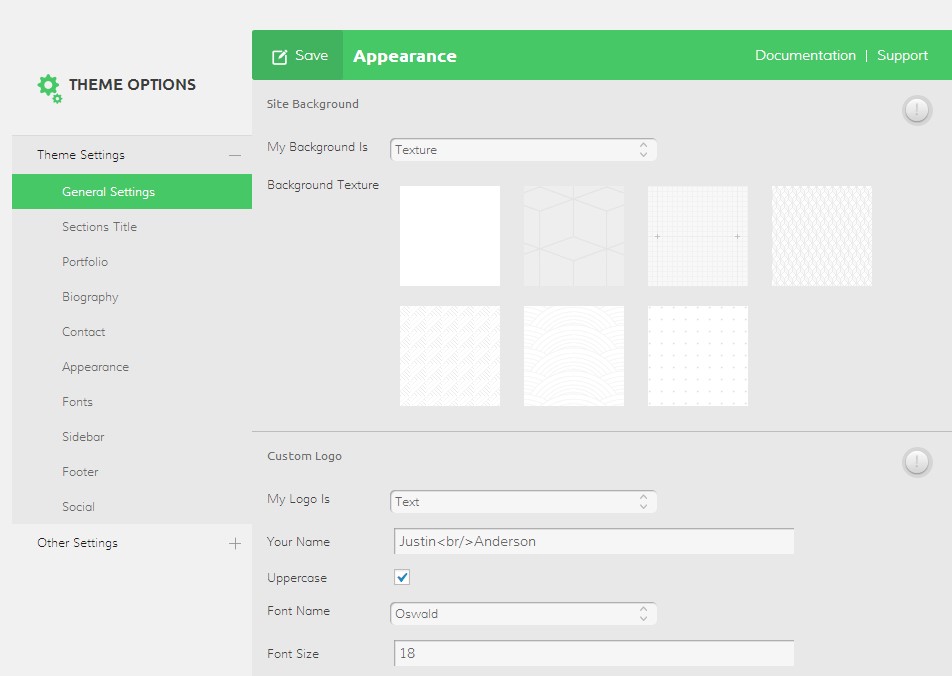952x676 pixels.
Task: Go to the Portfolio settings section
Action: pos(85,262)
